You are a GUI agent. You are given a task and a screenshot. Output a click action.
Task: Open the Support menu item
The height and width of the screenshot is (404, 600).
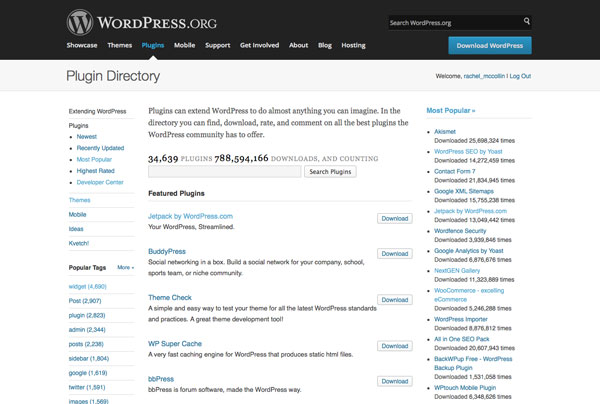pos(218,45)
